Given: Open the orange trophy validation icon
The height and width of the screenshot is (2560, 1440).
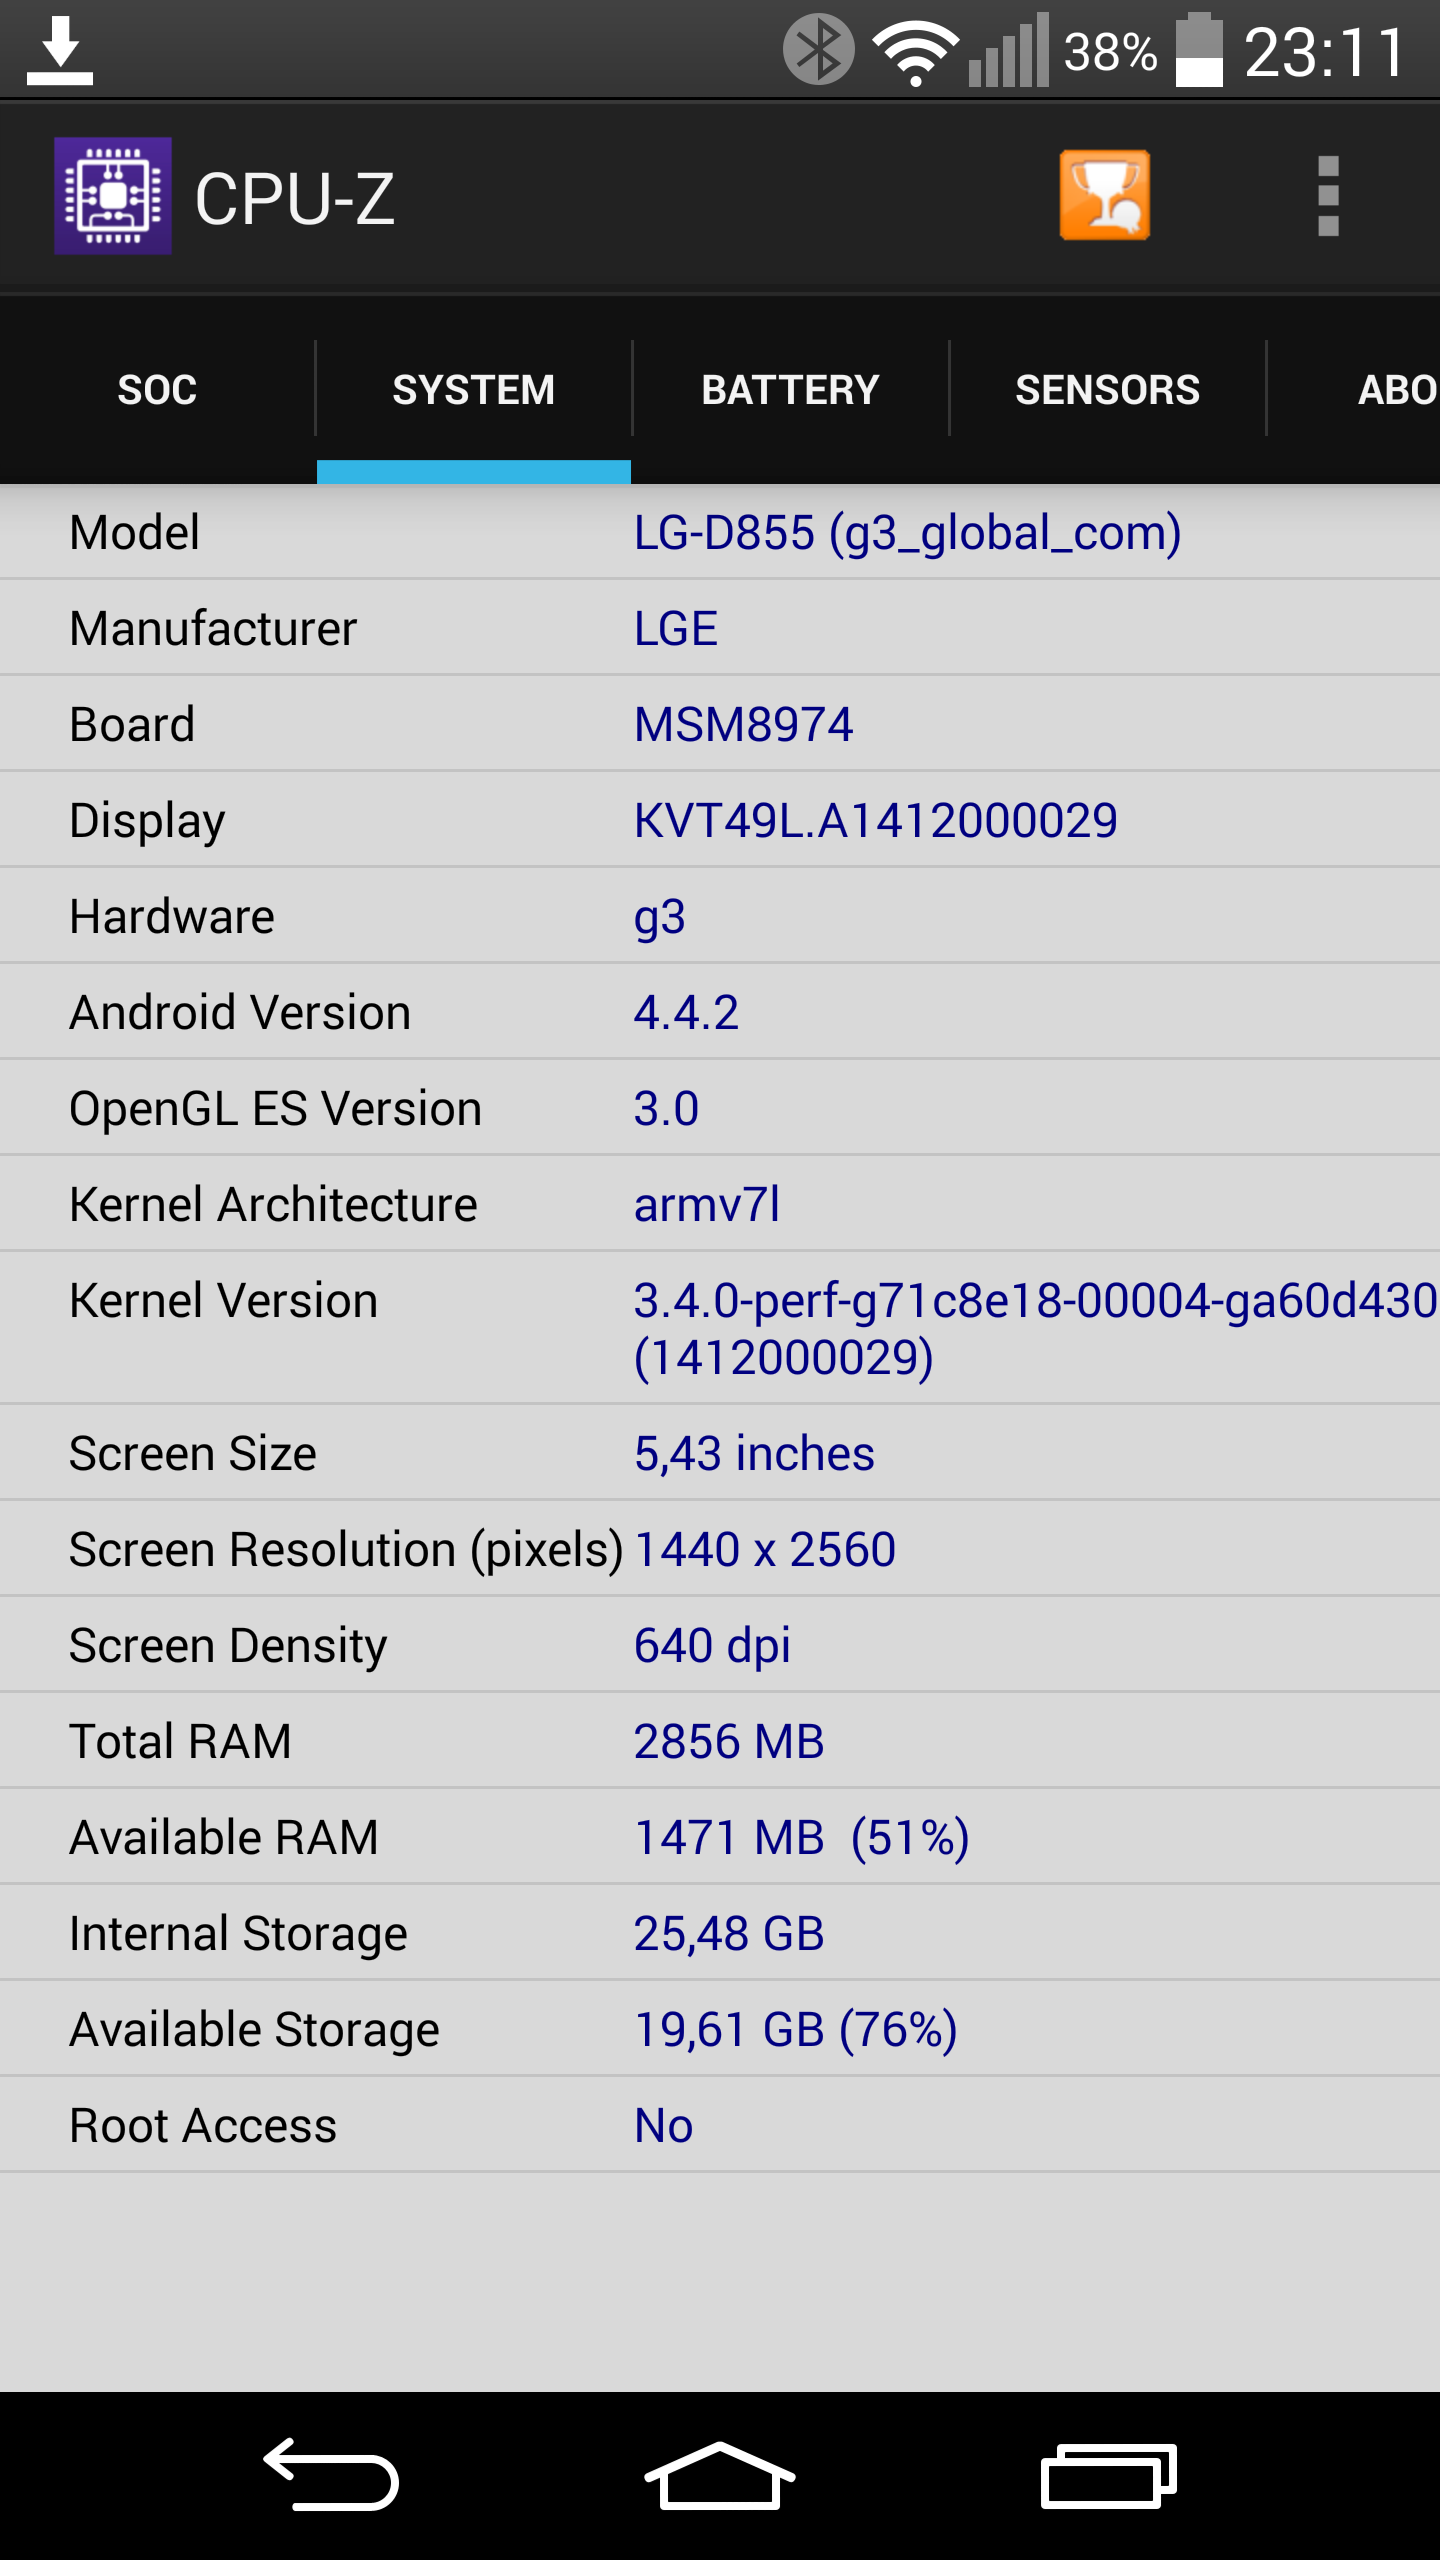Looking at the screenshot, I should coord(1105,196).
